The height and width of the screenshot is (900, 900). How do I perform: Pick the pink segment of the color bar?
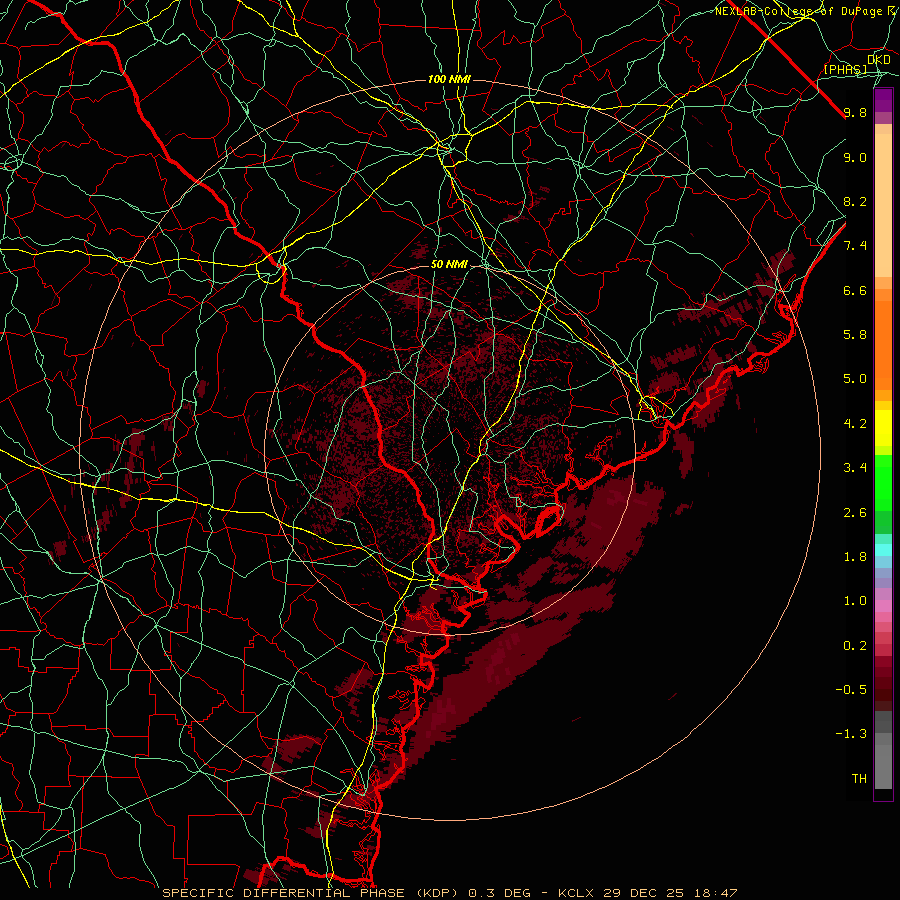(x=883, y=606)
